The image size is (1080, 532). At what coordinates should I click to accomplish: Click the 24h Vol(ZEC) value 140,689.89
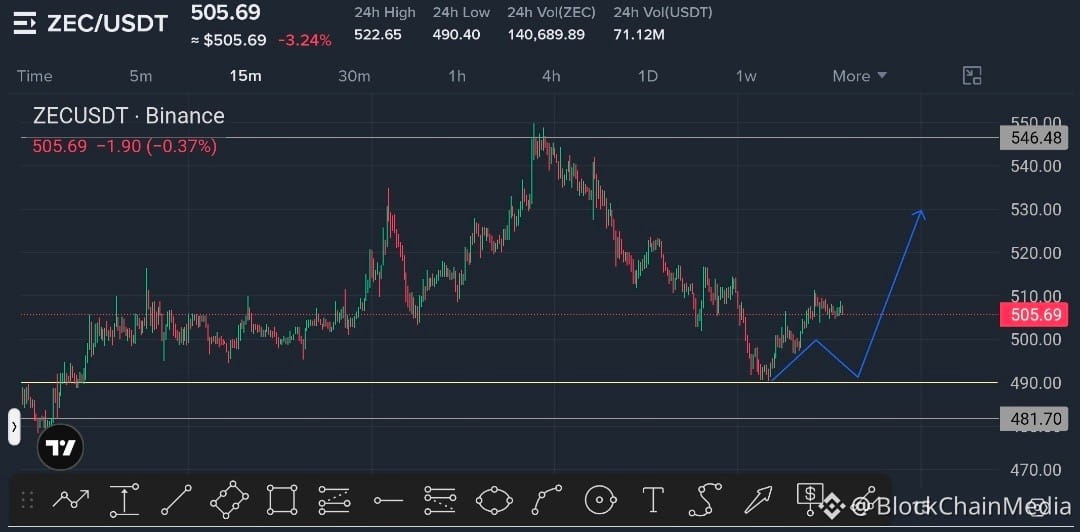(x=546, y=34)
